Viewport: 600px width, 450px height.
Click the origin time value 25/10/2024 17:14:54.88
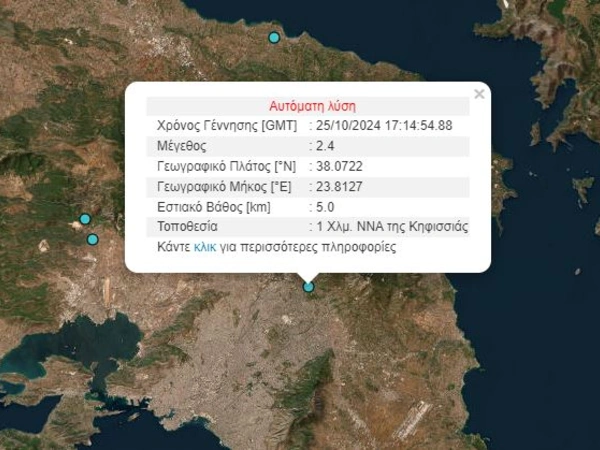click(385, 126)
